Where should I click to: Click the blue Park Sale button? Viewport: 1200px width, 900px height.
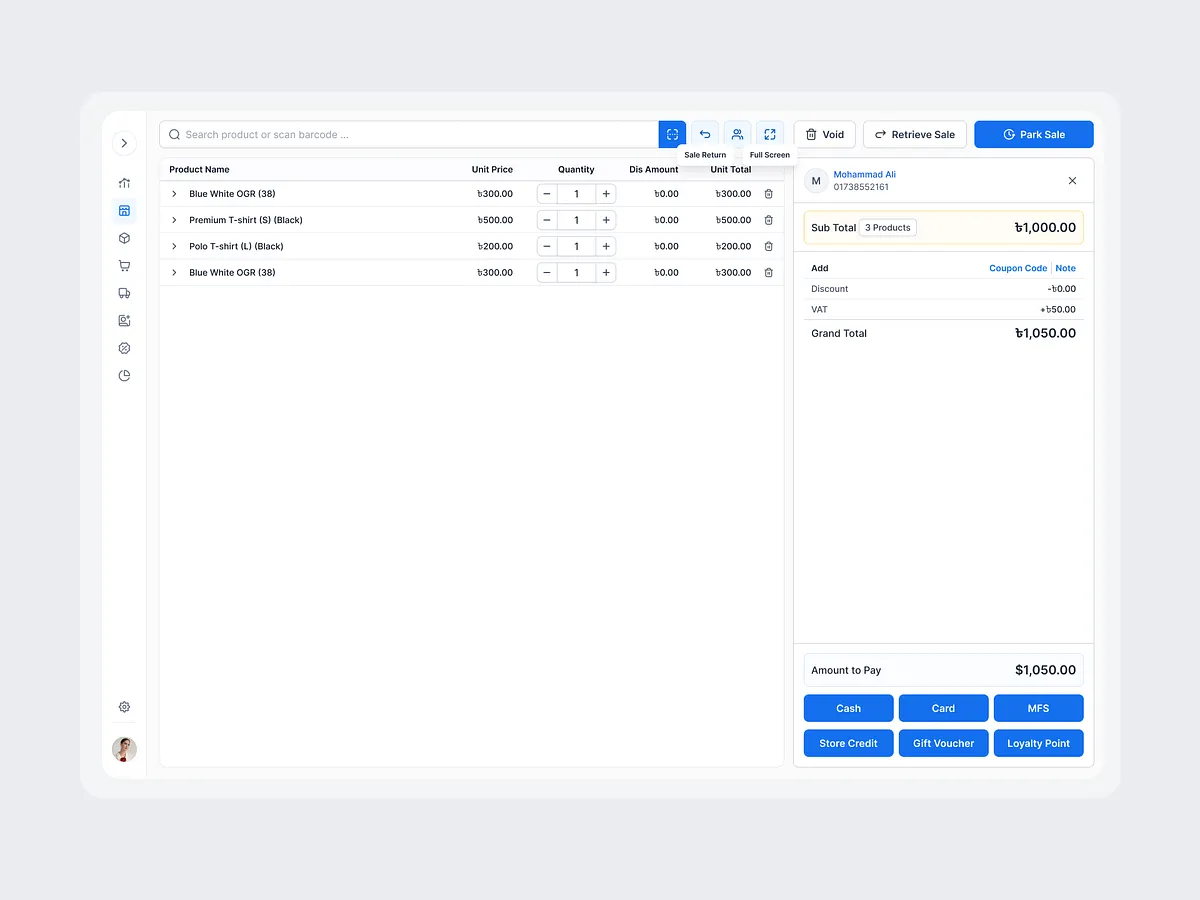coord(1033,134)
